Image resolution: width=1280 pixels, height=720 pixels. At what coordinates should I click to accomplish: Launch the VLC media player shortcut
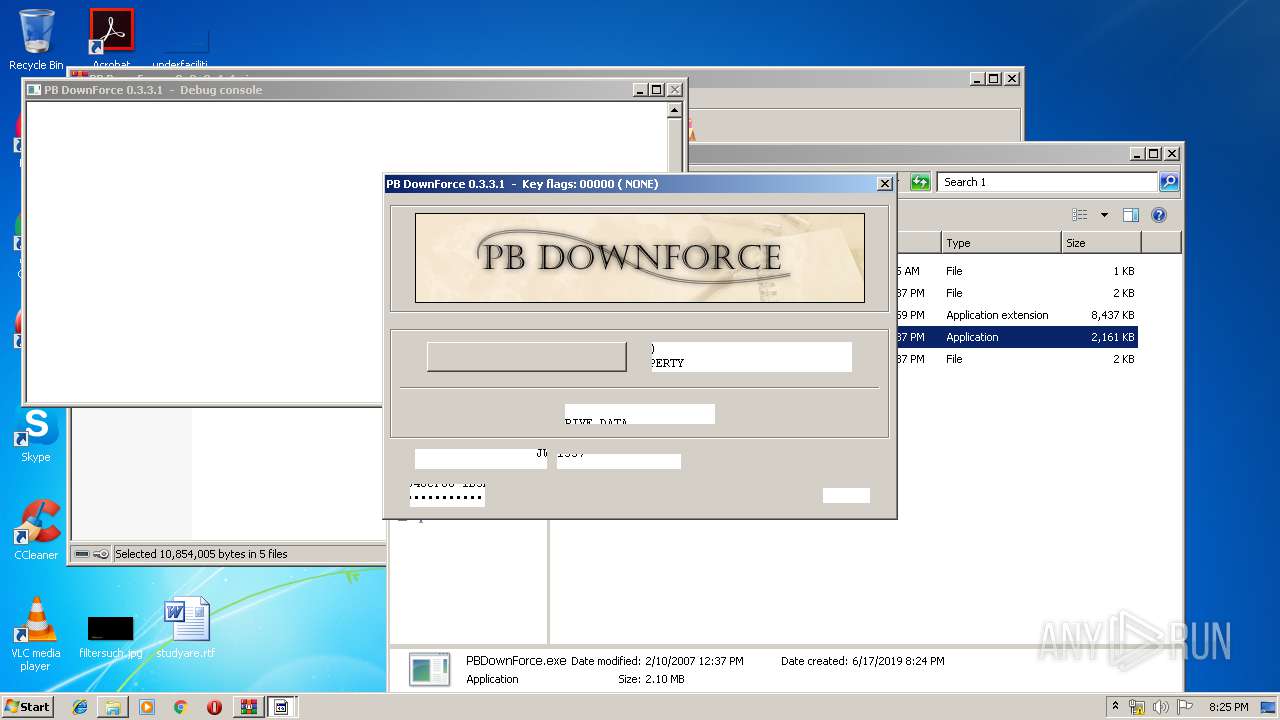coord(36,633)
